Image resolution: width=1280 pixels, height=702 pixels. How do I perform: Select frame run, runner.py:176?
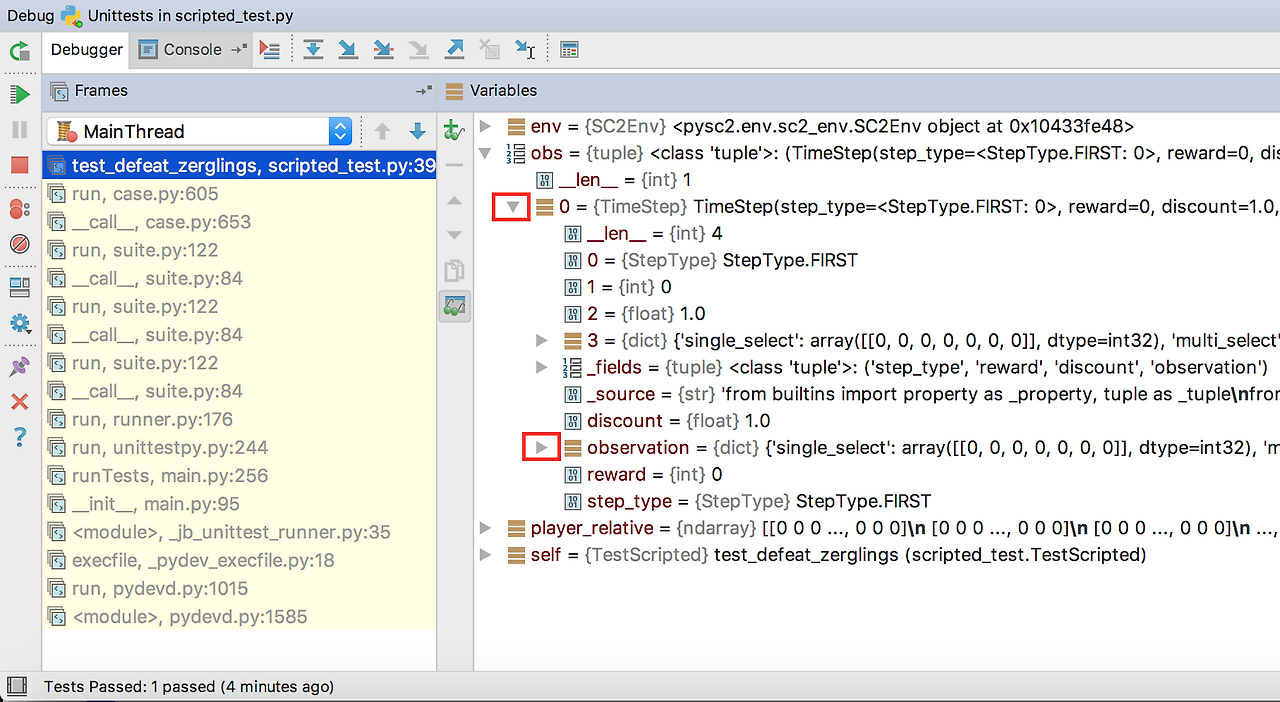pos(240,419)
